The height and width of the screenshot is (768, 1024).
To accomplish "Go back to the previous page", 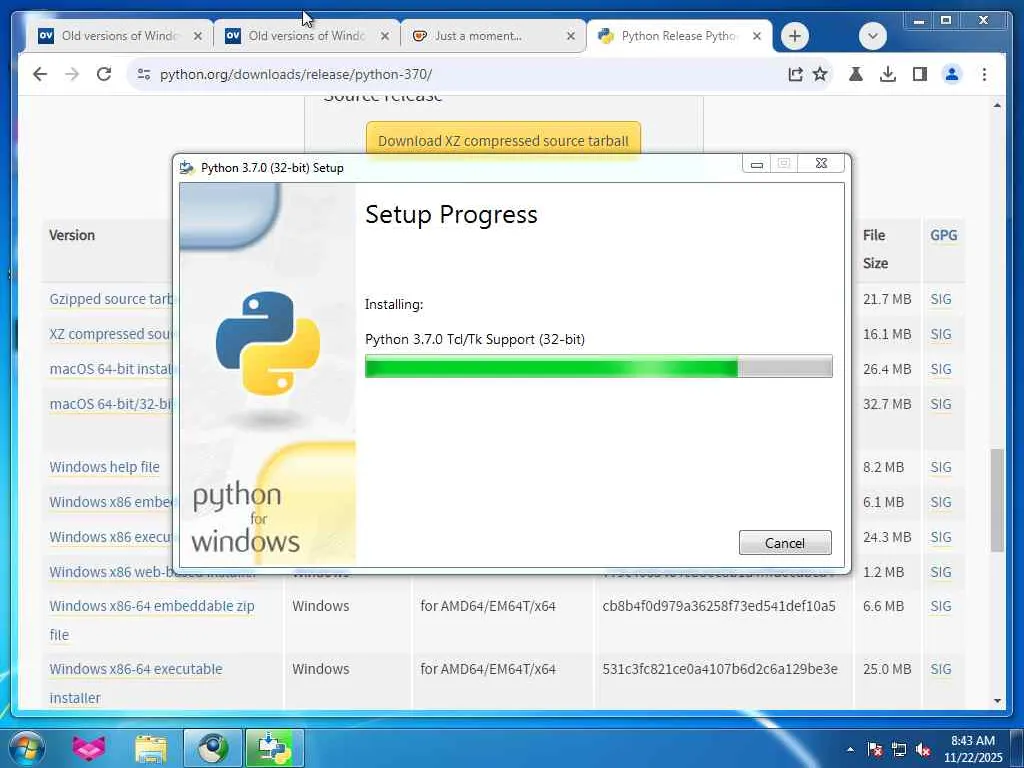I will pos(40,74).
